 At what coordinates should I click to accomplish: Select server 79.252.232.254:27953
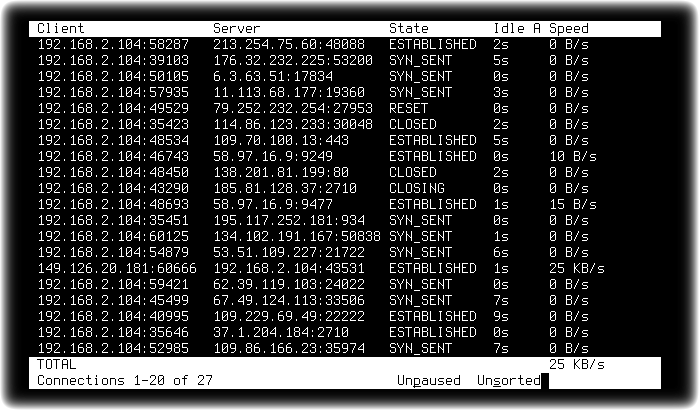(x=292, y=109)
